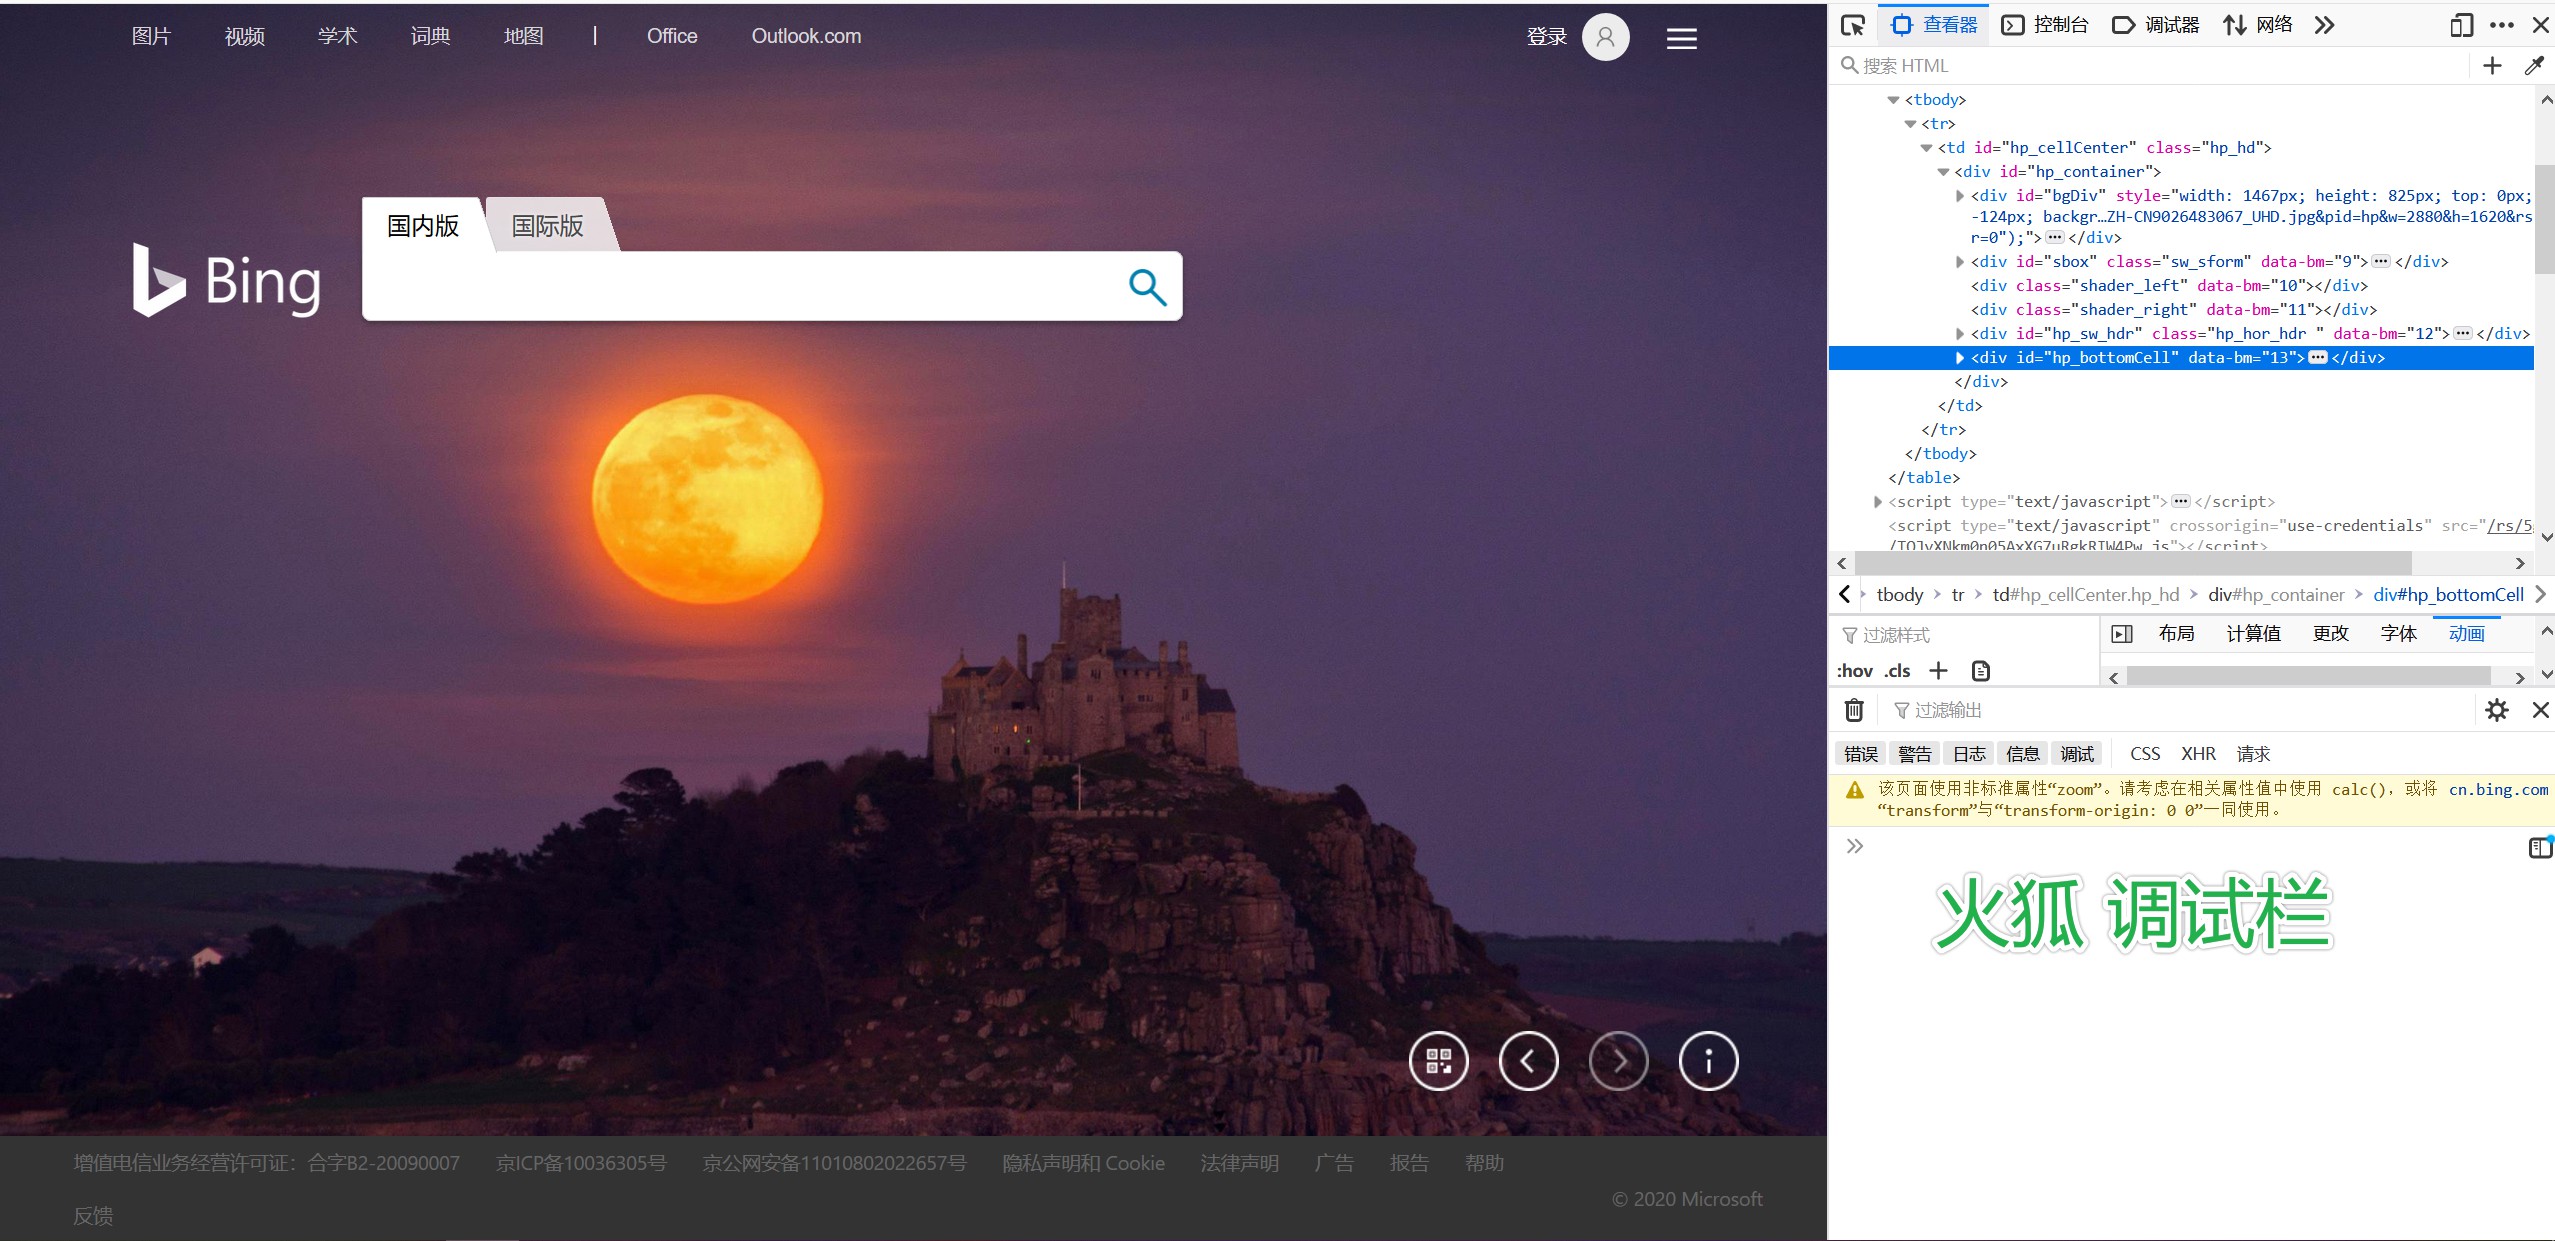The height and width of the screenshot is (1241, 2555).
Task: Open the Network (网络) tab
Action: (x=2257, y=25)
